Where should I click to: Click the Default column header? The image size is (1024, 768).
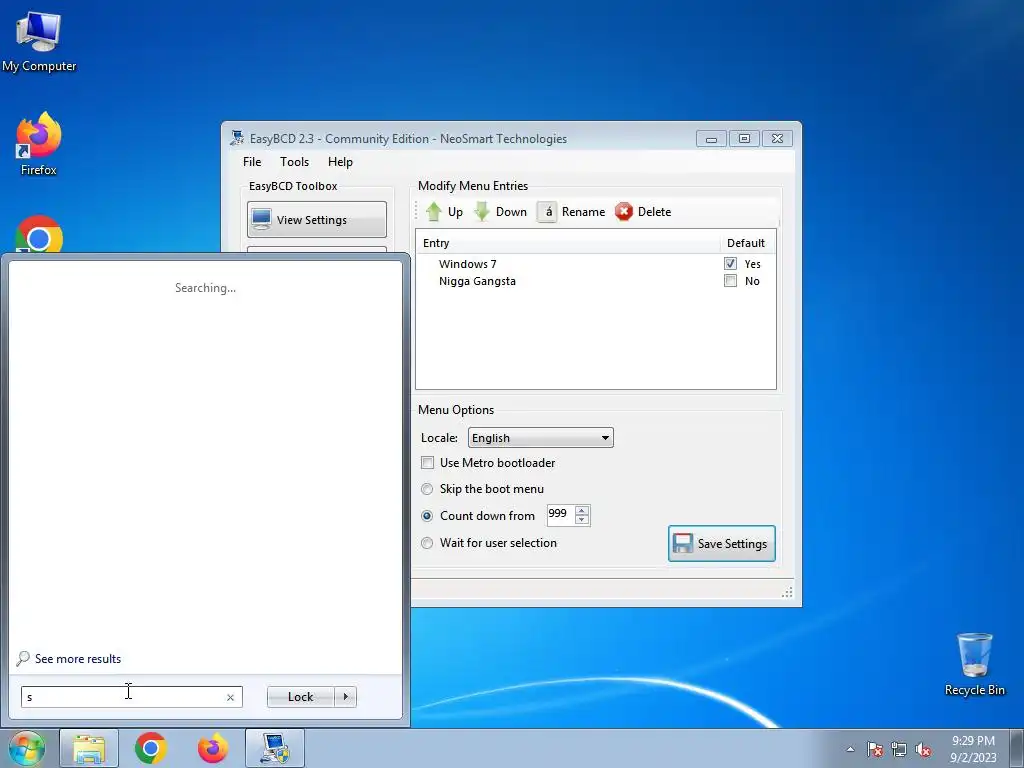tap(748, 243)
